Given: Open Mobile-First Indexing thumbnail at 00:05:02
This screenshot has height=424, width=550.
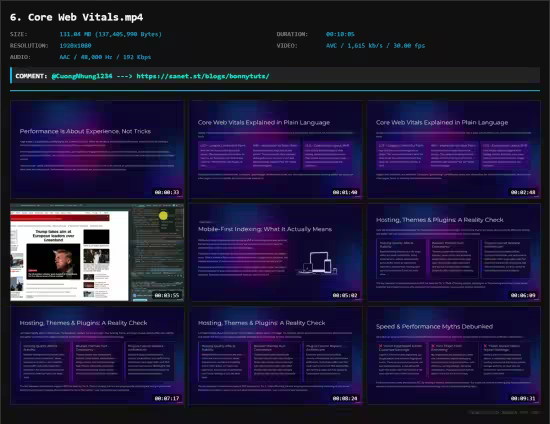Looking at the screenshot, I should pos(275,252).
